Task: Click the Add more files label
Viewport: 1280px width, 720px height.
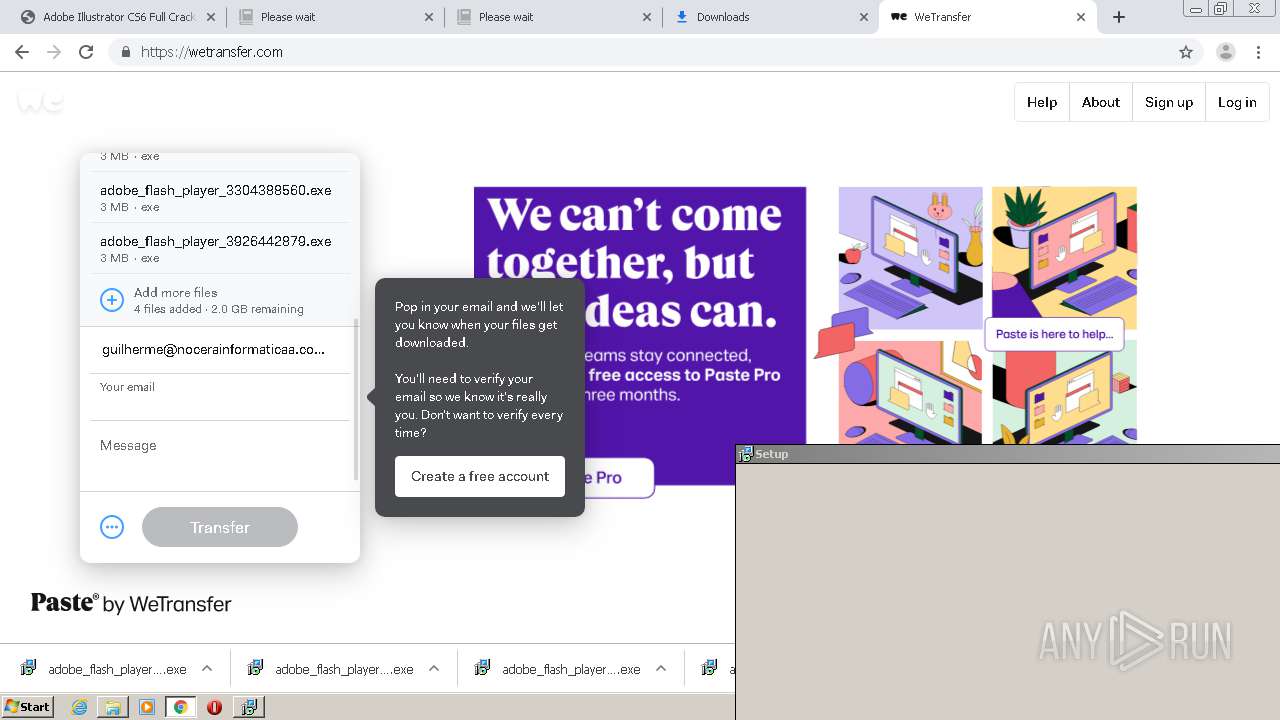Action: [x=175, y=292]
